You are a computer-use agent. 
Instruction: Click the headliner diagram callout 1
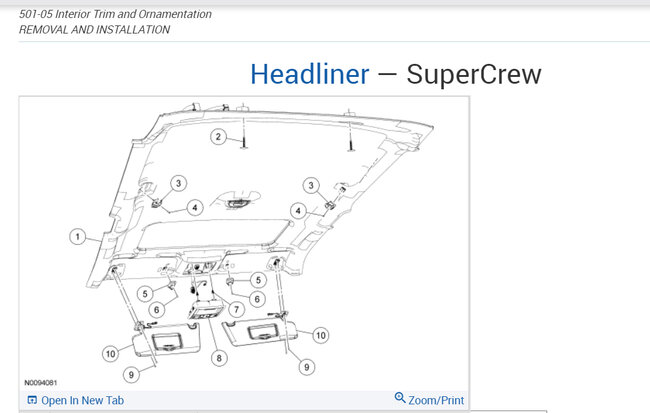point(78,237)
